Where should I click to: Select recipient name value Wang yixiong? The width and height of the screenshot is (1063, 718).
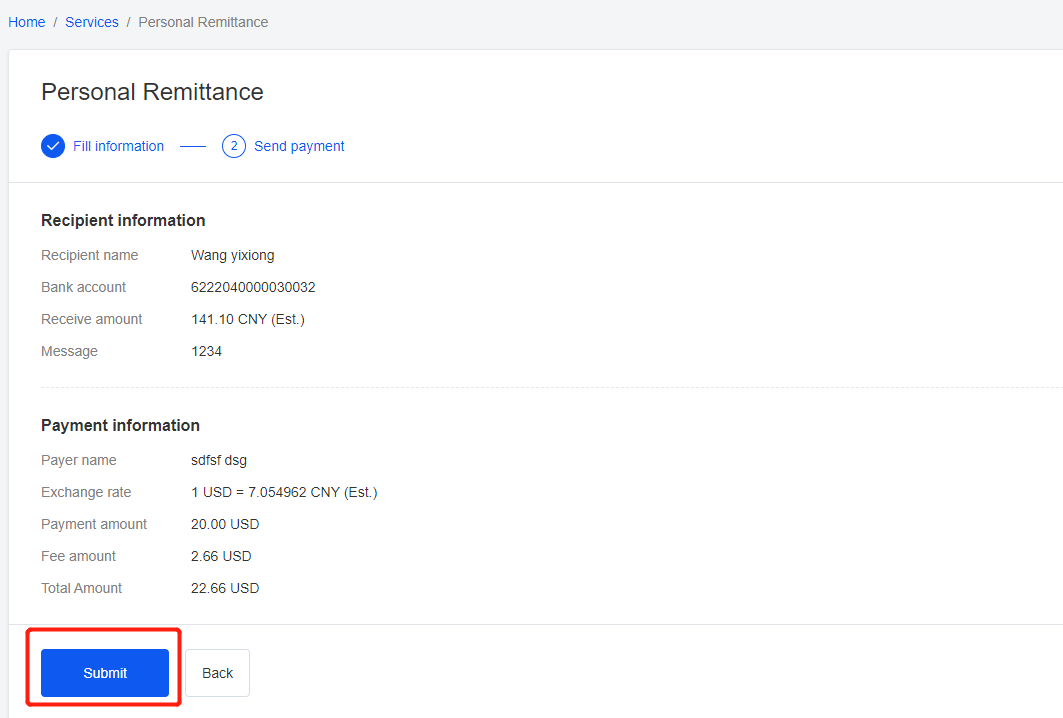[x=233, y=255]
